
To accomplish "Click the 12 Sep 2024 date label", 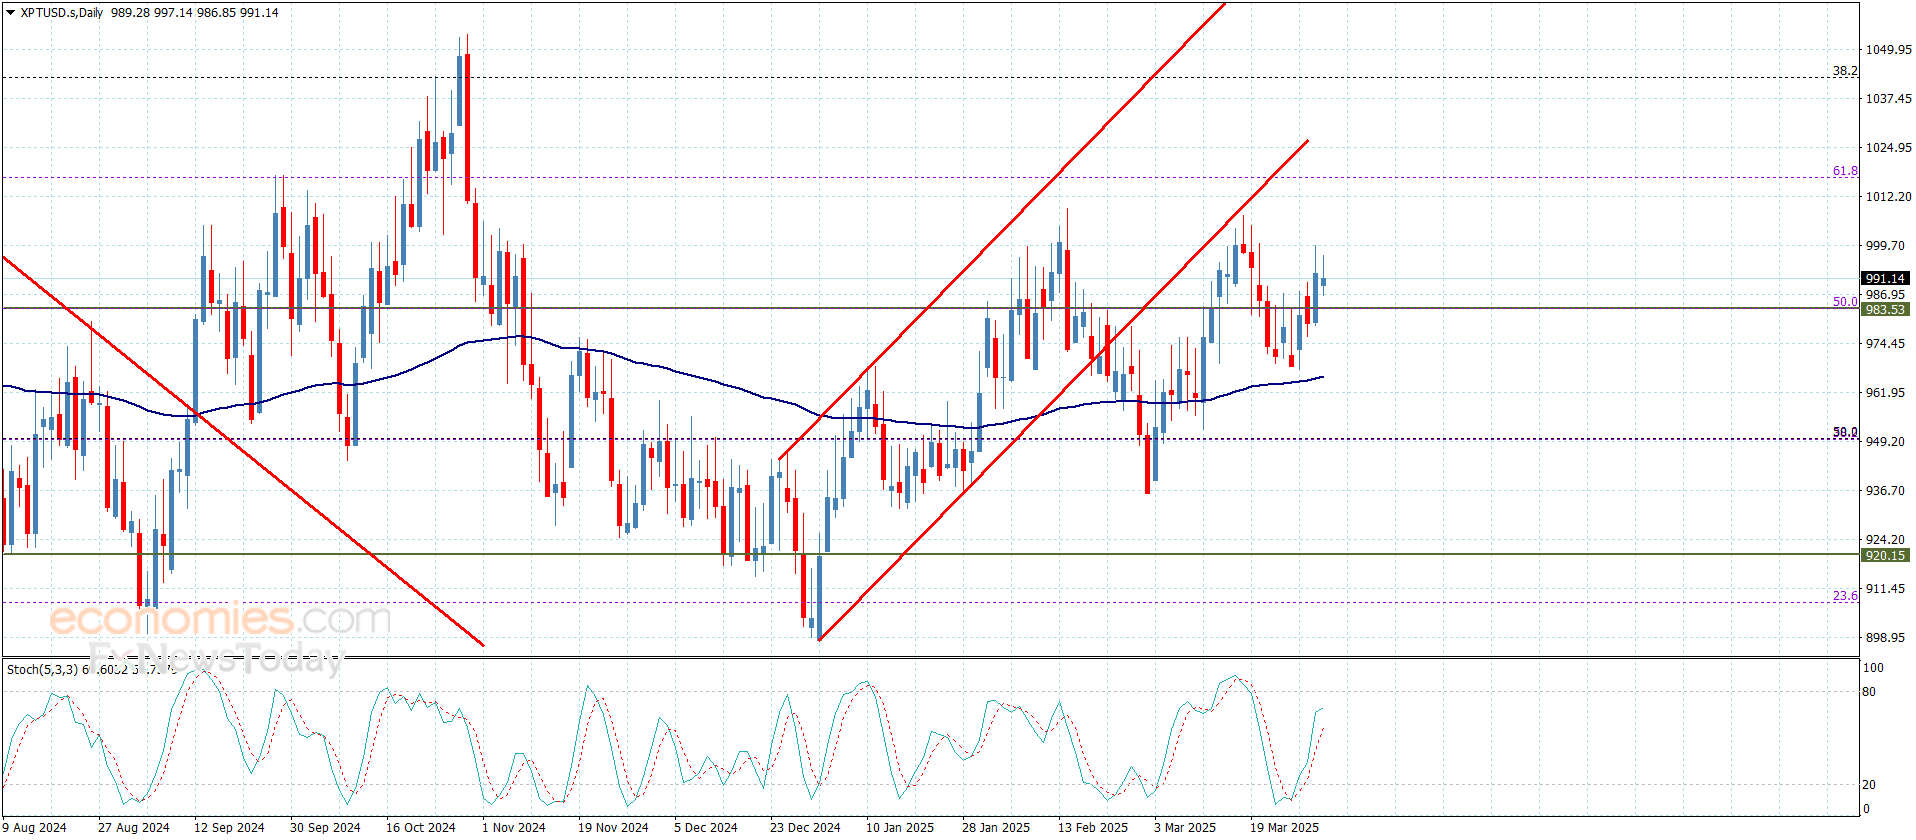I will click(x=229, y=827).
